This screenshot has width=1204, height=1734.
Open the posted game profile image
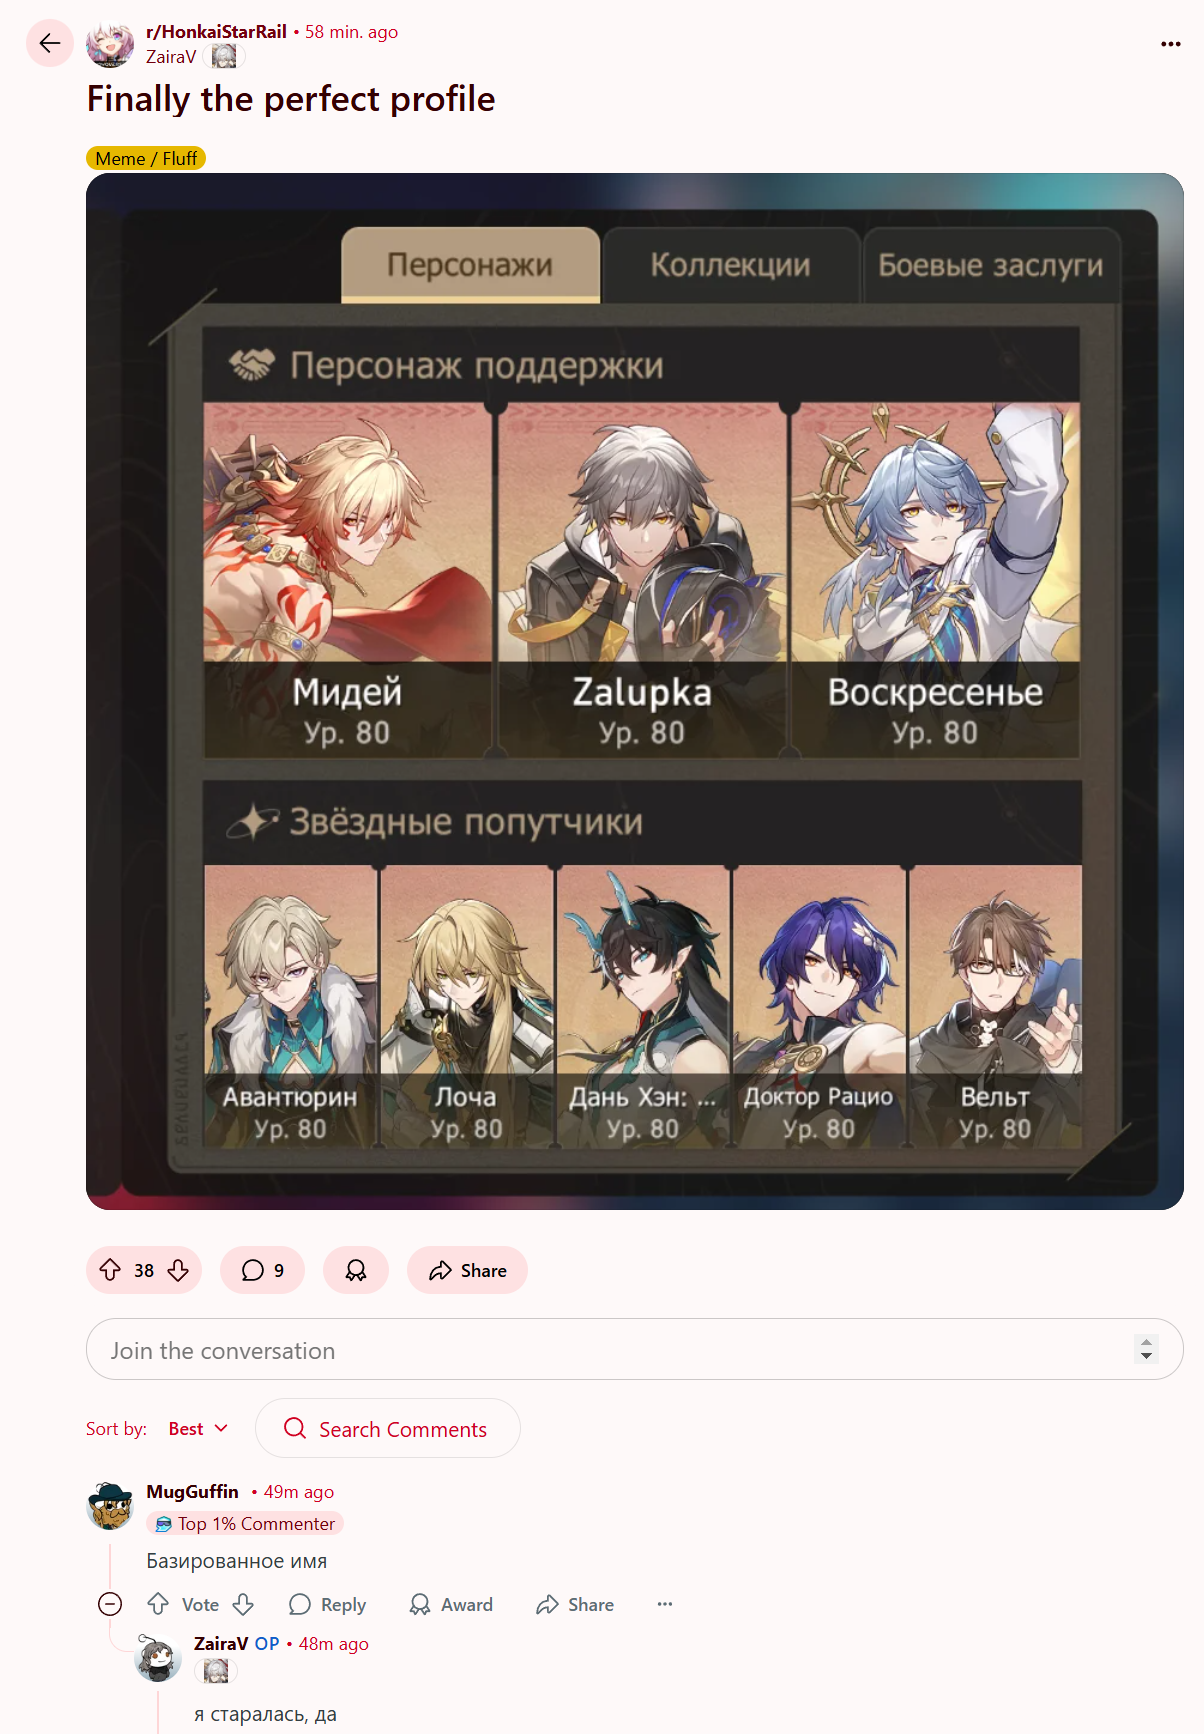point(635,691)
